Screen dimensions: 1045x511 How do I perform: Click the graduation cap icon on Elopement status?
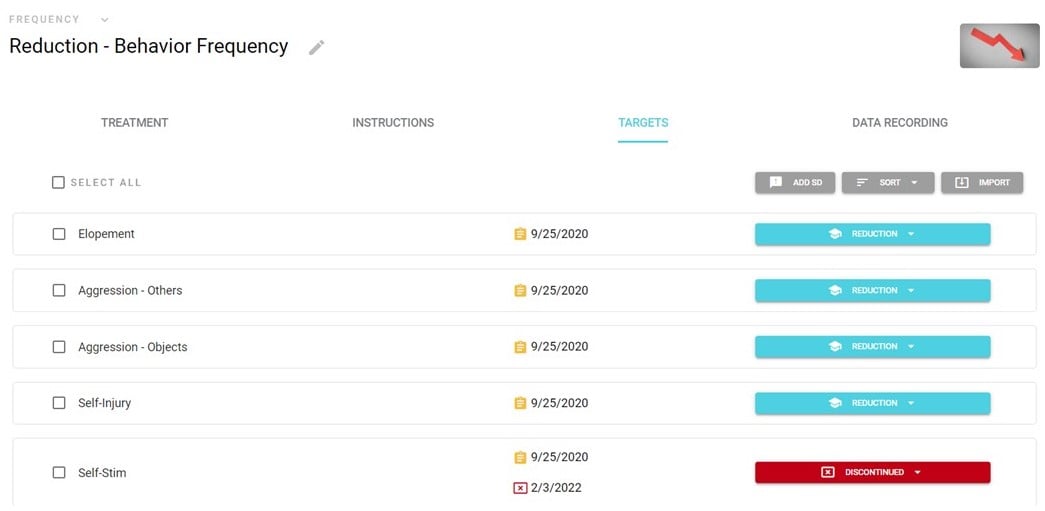pyautogui.click(x=835, y=234)
